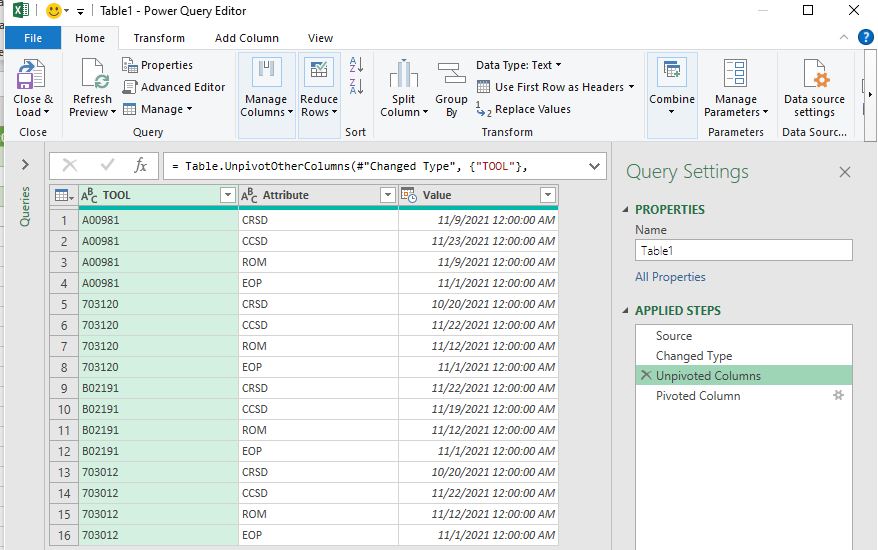Click the Split Column icon
878x550 pixels.
pyautogui.click(x=403, y=76)
